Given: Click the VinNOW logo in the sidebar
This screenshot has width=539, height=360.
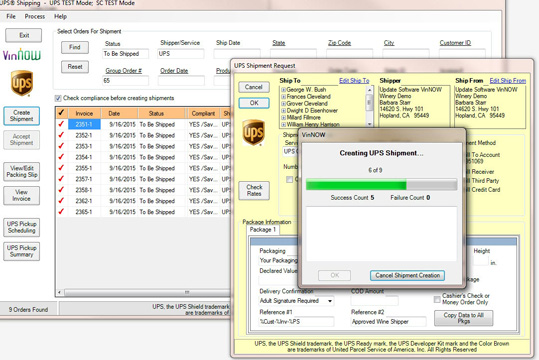Looking at the screenshot, I should click(x=22, y=55).
